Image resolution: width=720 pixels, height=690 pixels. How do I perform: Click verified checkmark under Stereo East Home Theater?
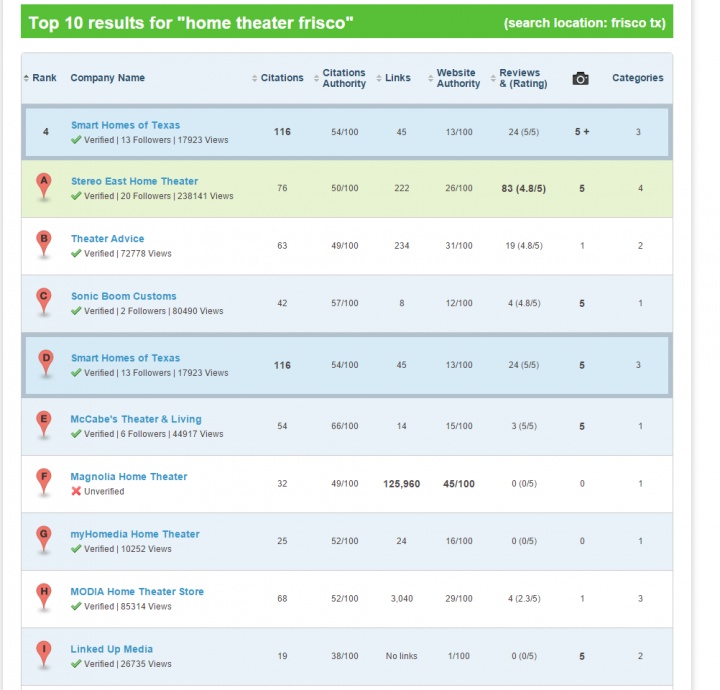[76, 196]
